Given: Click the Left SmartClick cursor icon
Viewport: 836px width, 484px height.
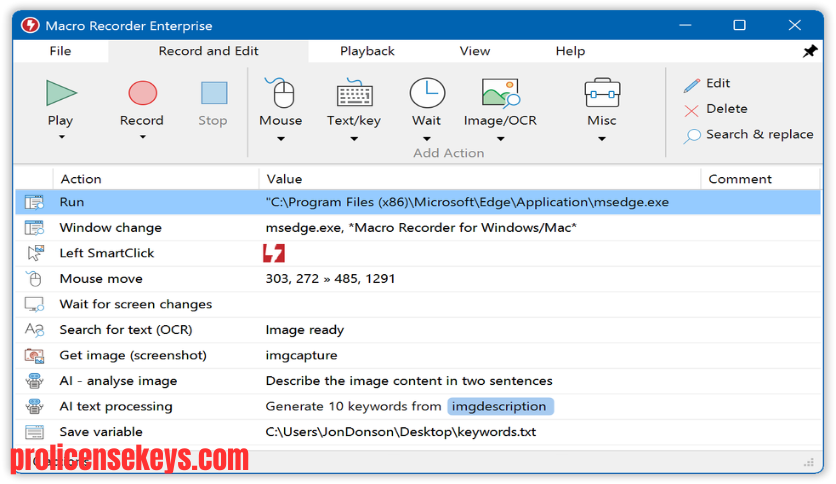Looking at the screenshot, I should [35, 253].
